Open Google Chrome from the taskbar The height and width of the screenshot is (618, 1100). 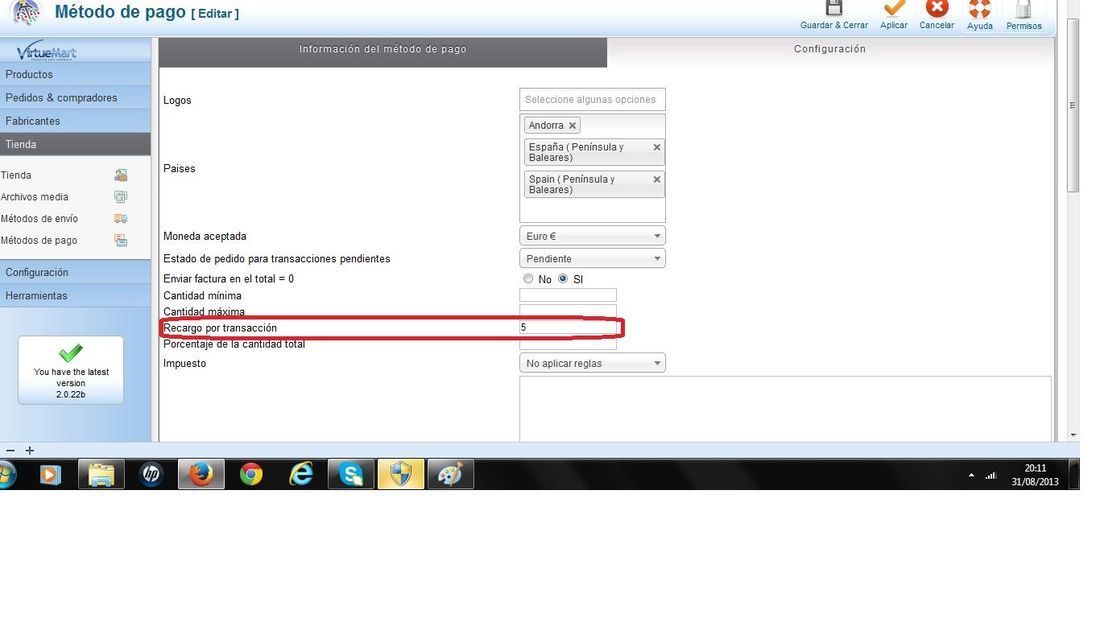click(x=251, y=474)
